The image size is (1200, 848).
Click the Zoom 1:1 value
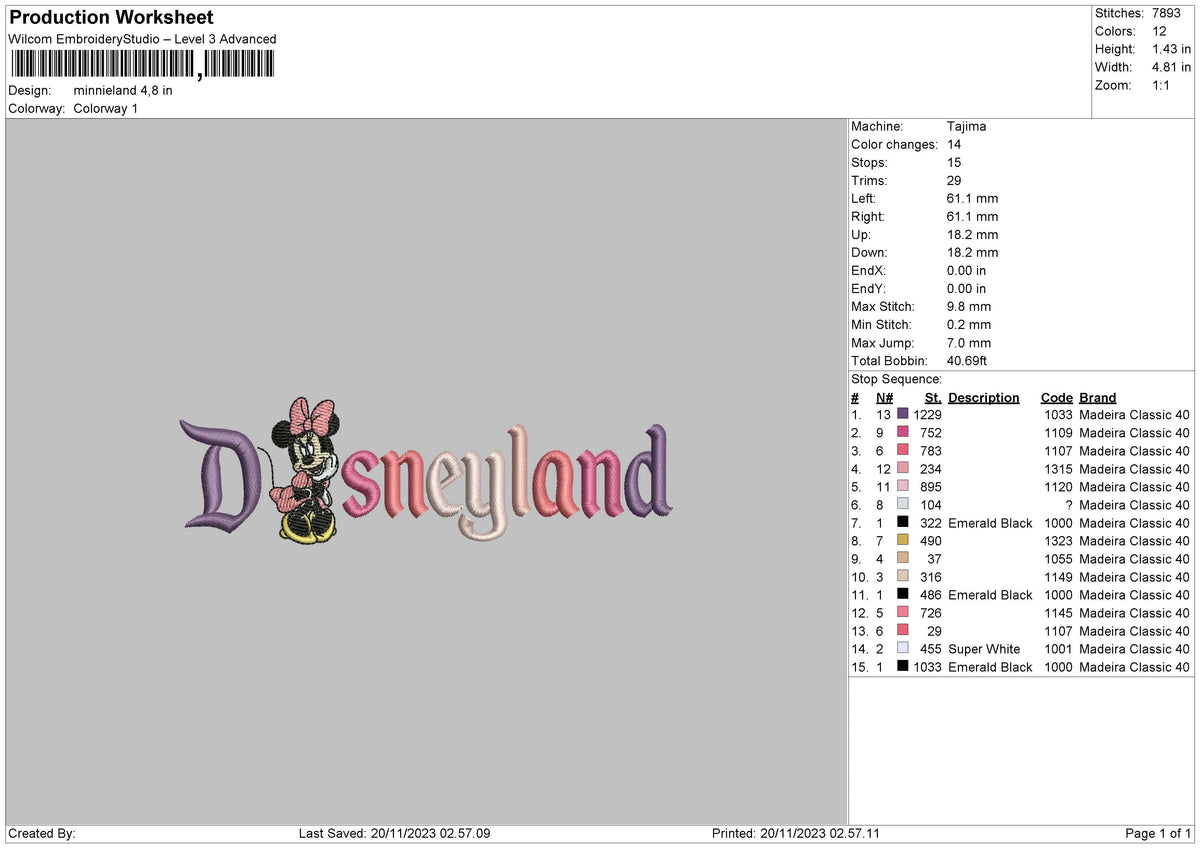pos(1163,85)
